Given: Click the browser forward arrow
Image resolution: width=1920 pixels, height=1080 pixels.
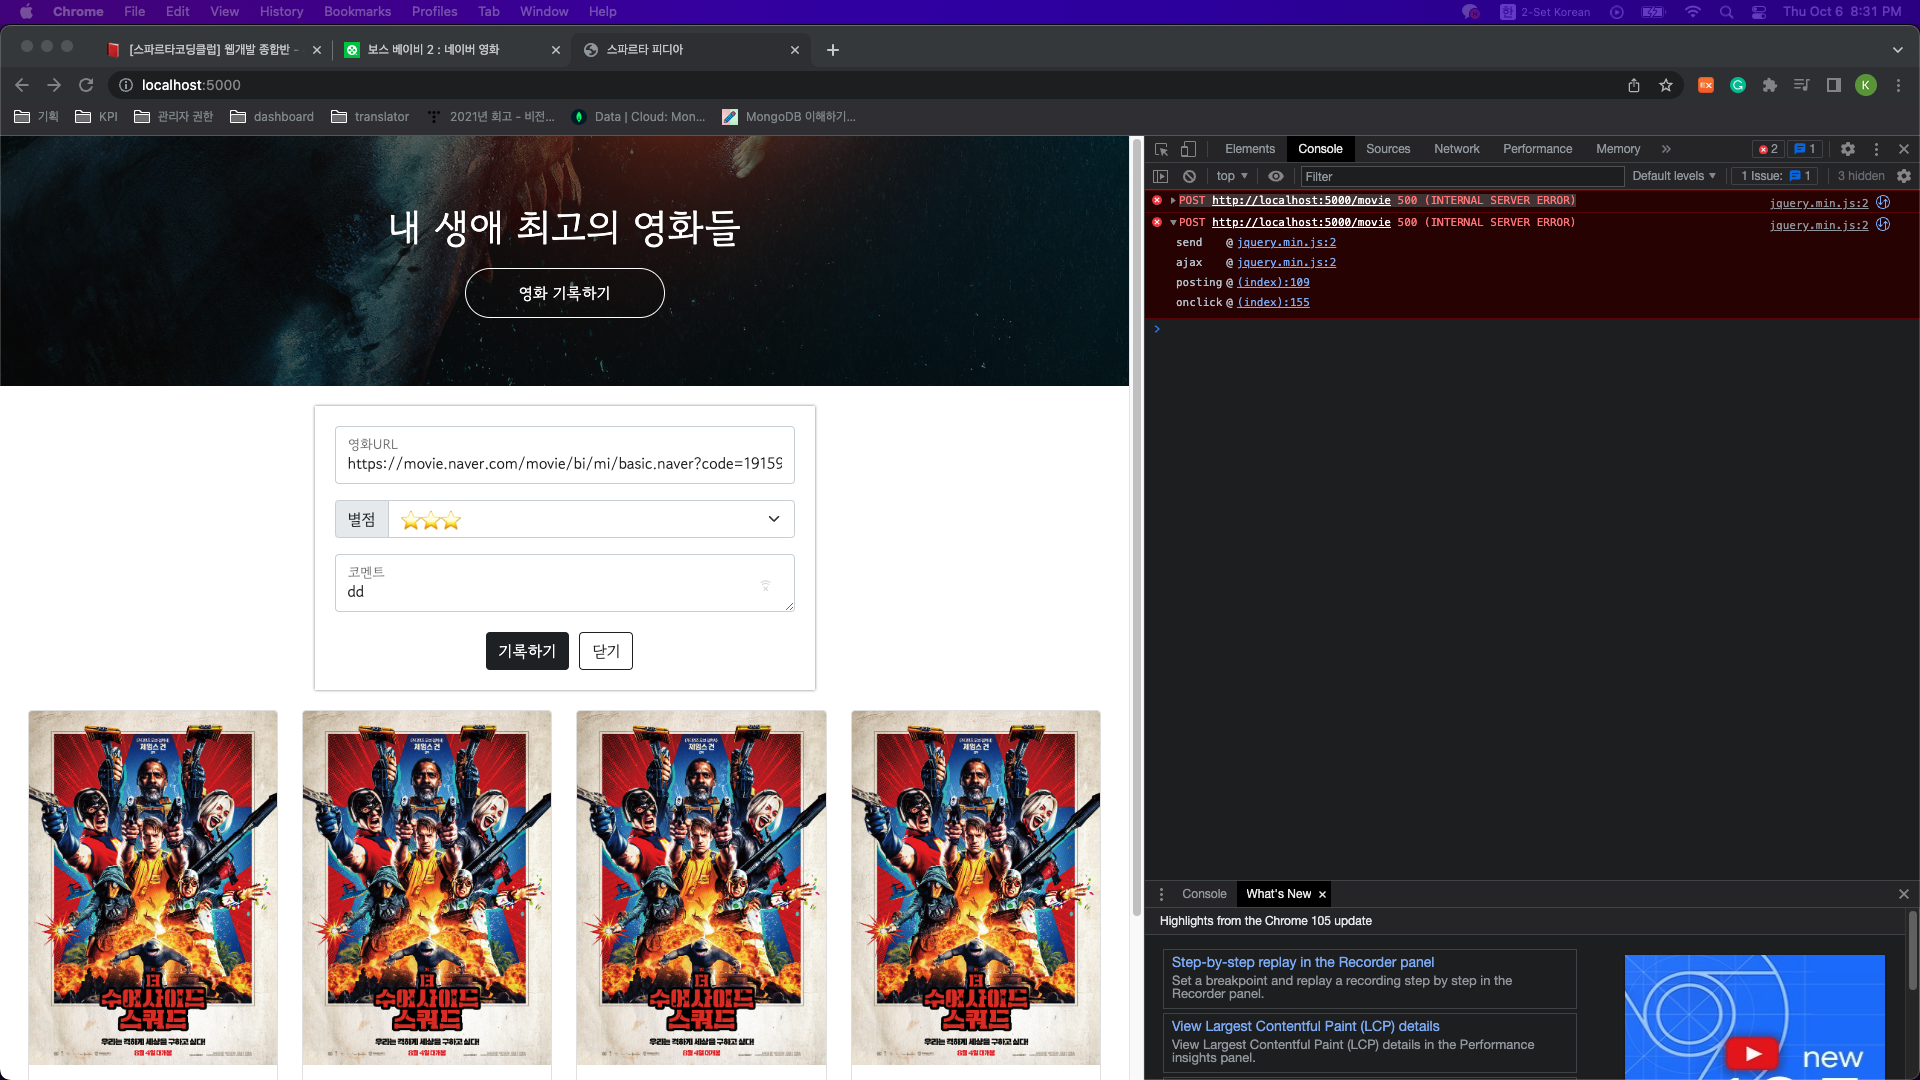Looking at the screenshot, I should (54, 85).
